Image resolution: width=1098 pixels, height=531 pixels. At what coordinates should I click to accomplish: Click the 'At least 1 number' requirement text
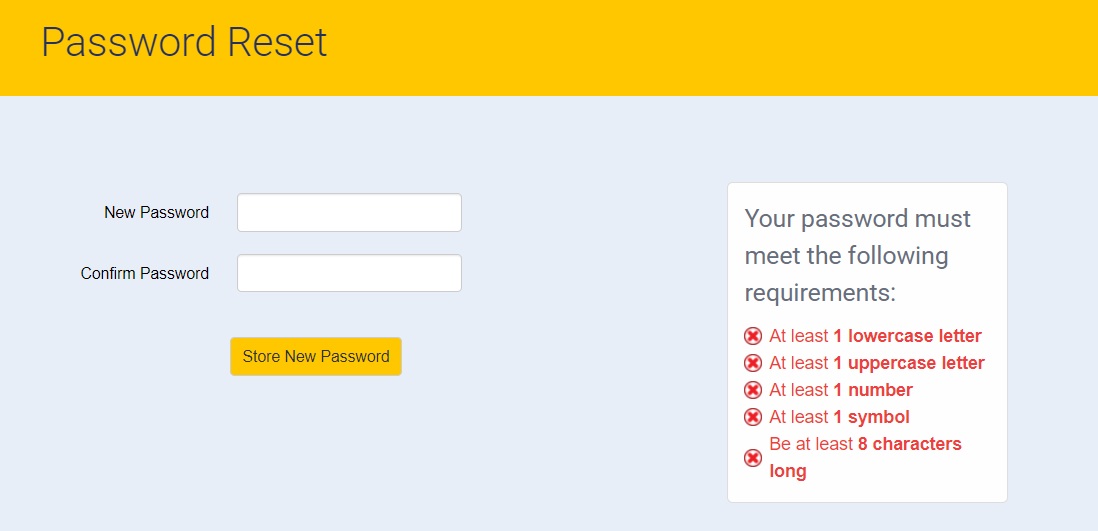[x=841, y=390]
